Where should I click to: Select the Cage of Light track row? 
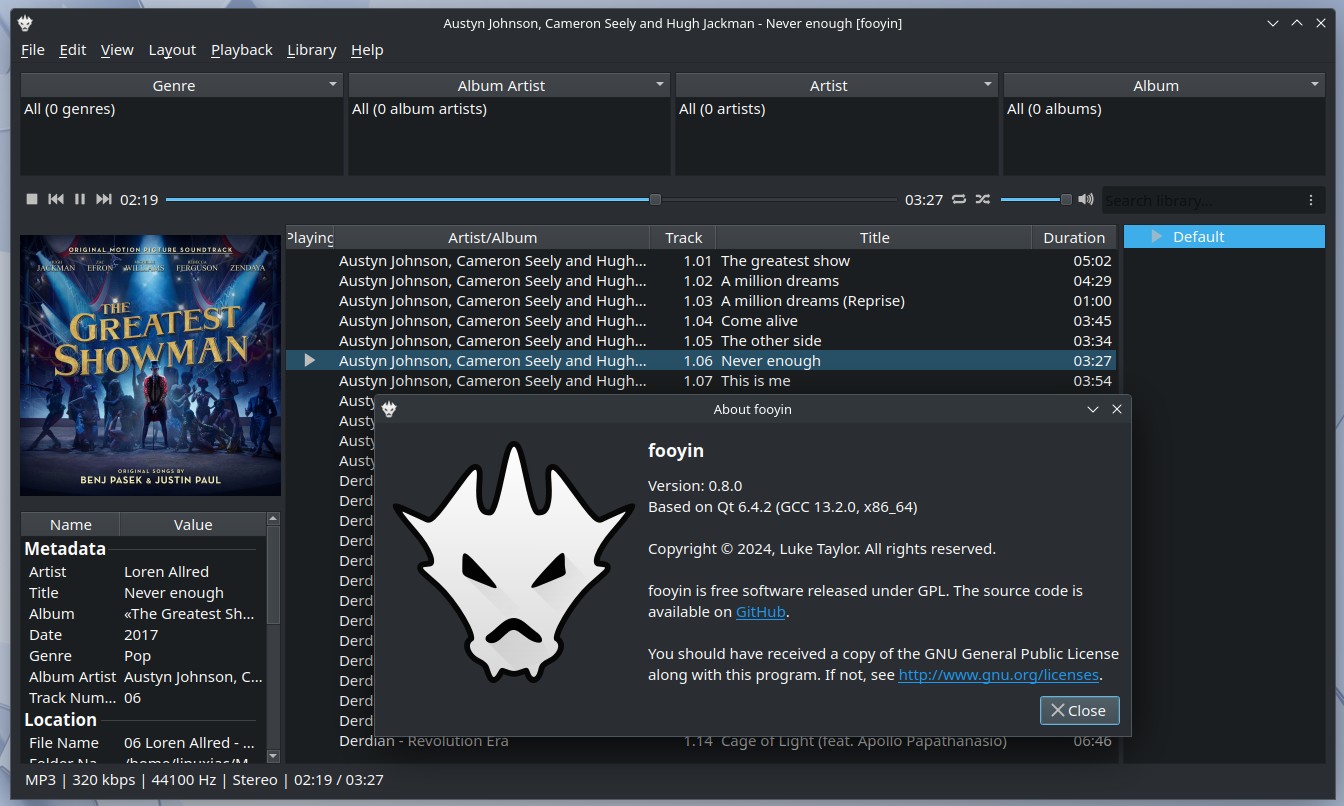[x=700, y=741]
